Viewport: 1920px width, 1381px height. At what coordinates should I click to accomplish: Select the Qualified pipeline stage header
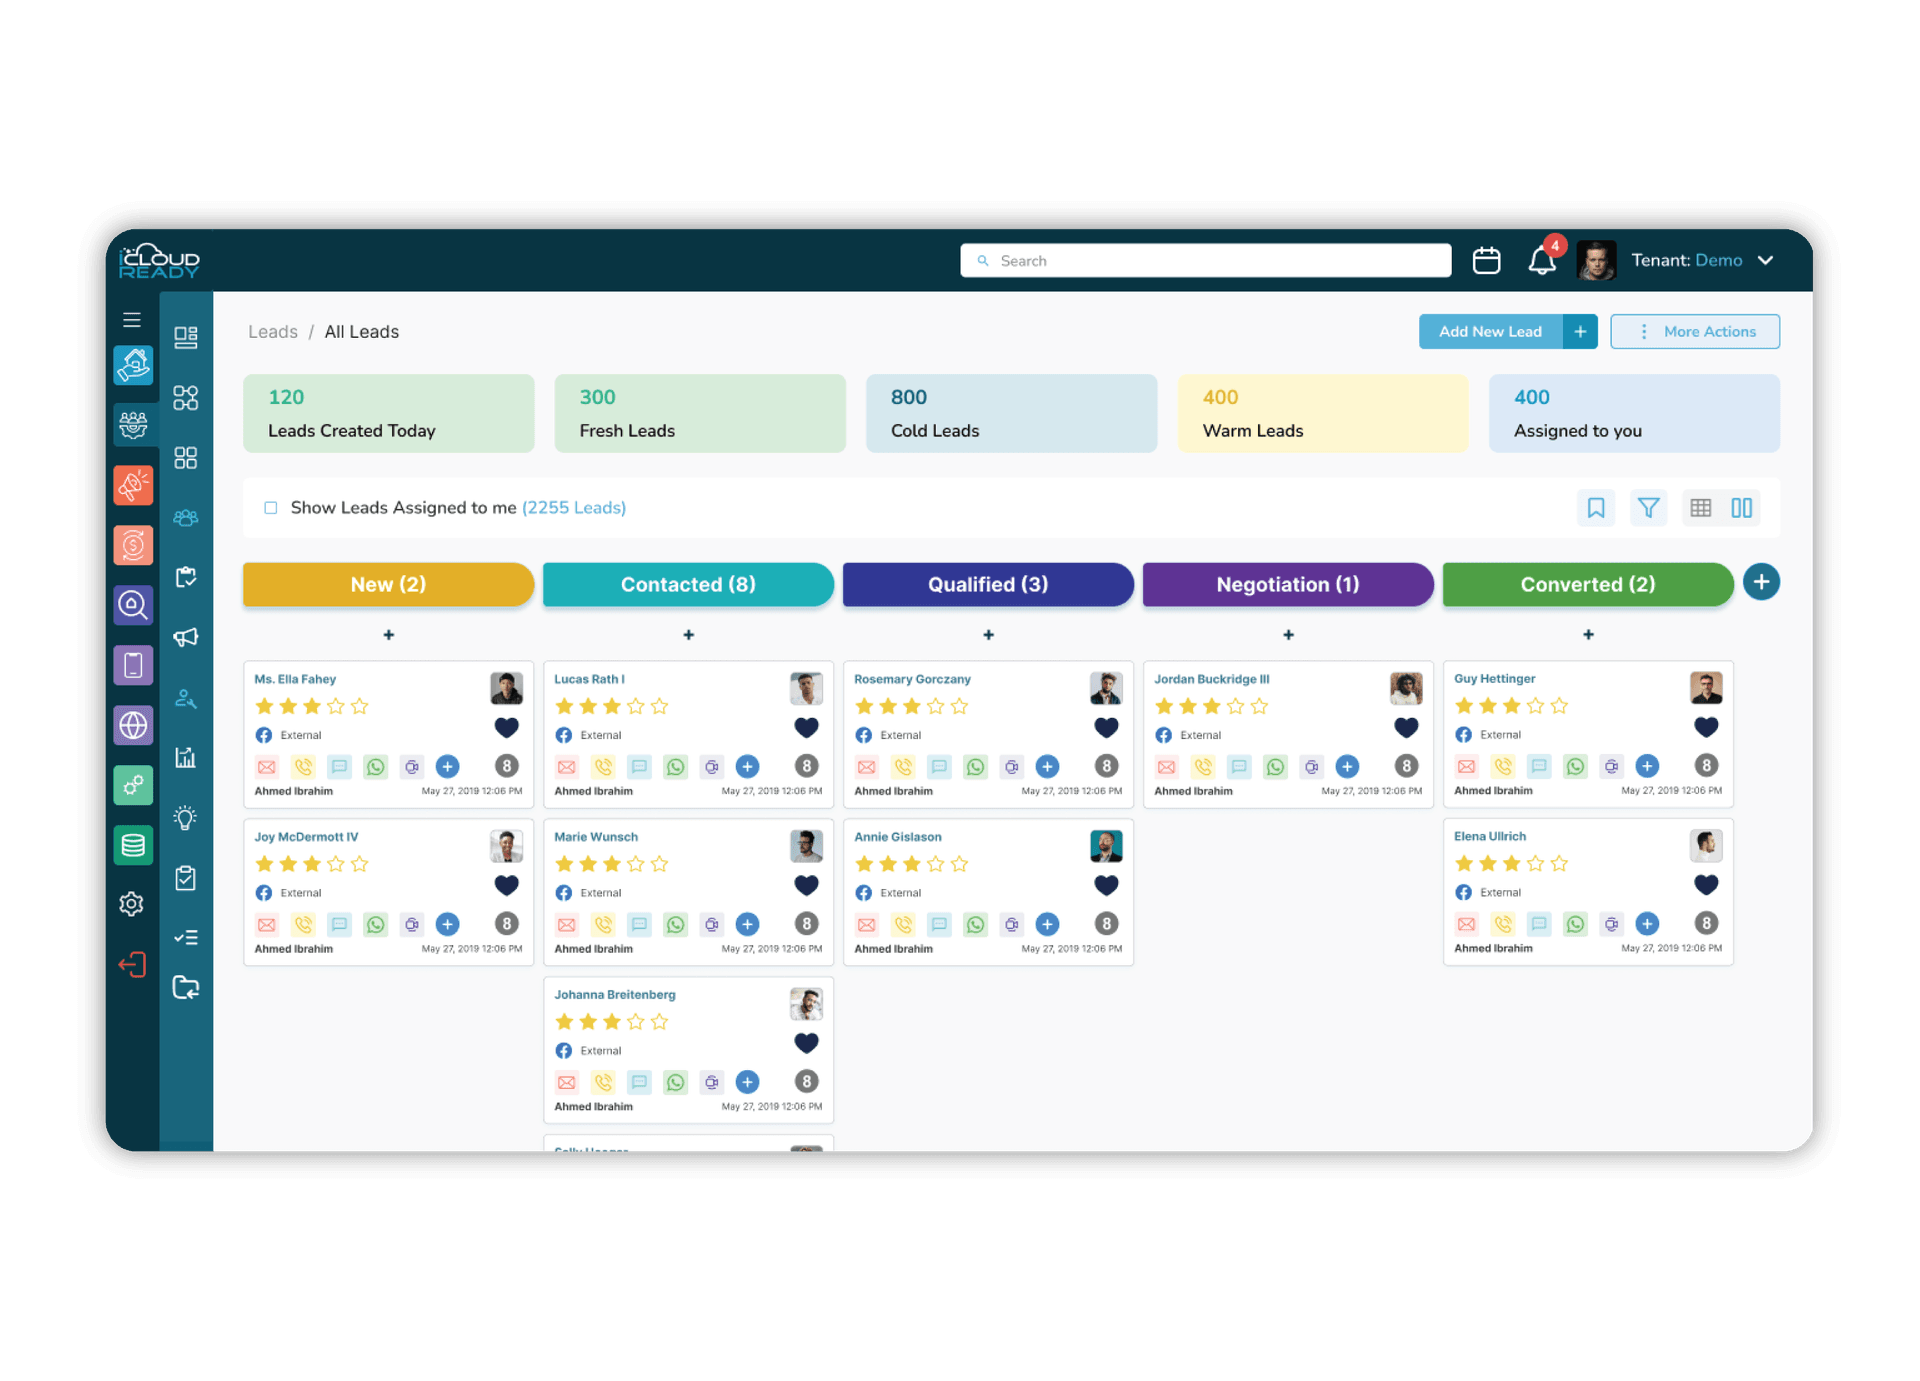(987, 584)
